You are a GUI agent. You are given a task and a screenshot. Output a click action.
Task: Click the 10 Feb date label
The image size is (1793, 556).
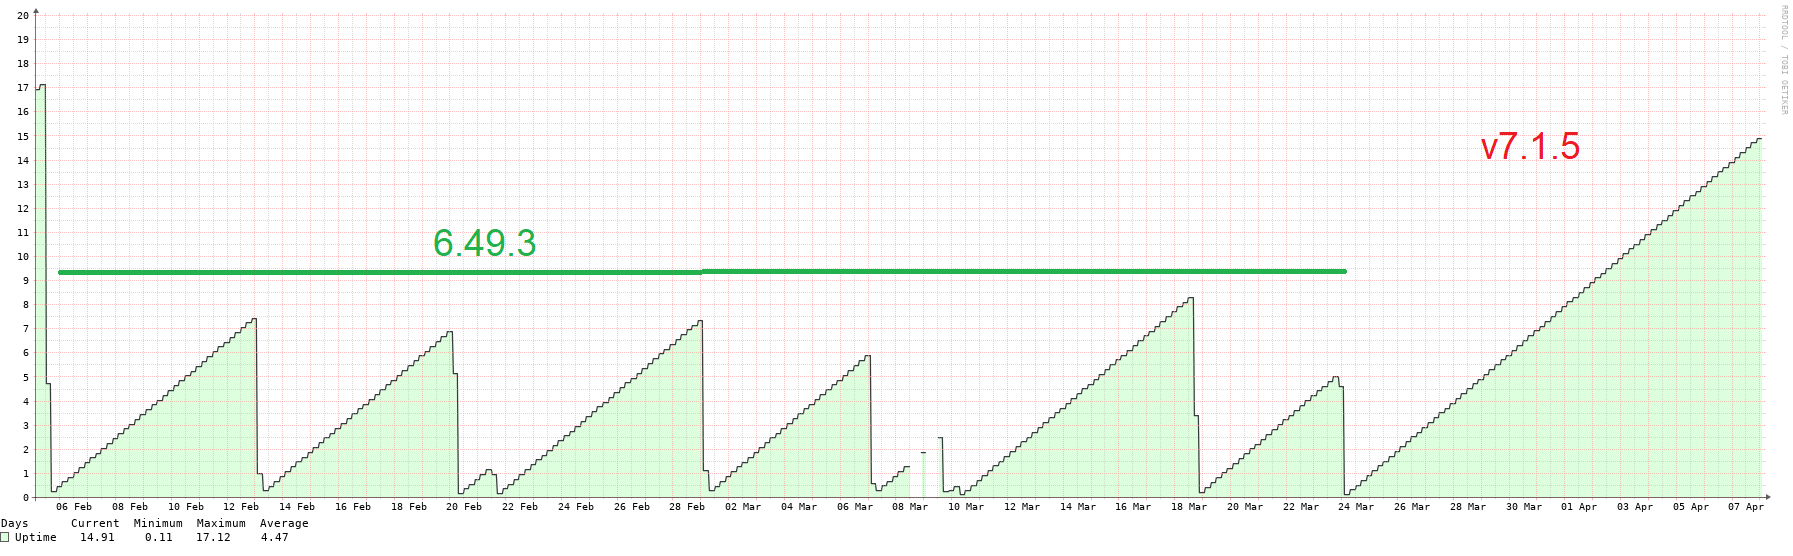[186, 507]
